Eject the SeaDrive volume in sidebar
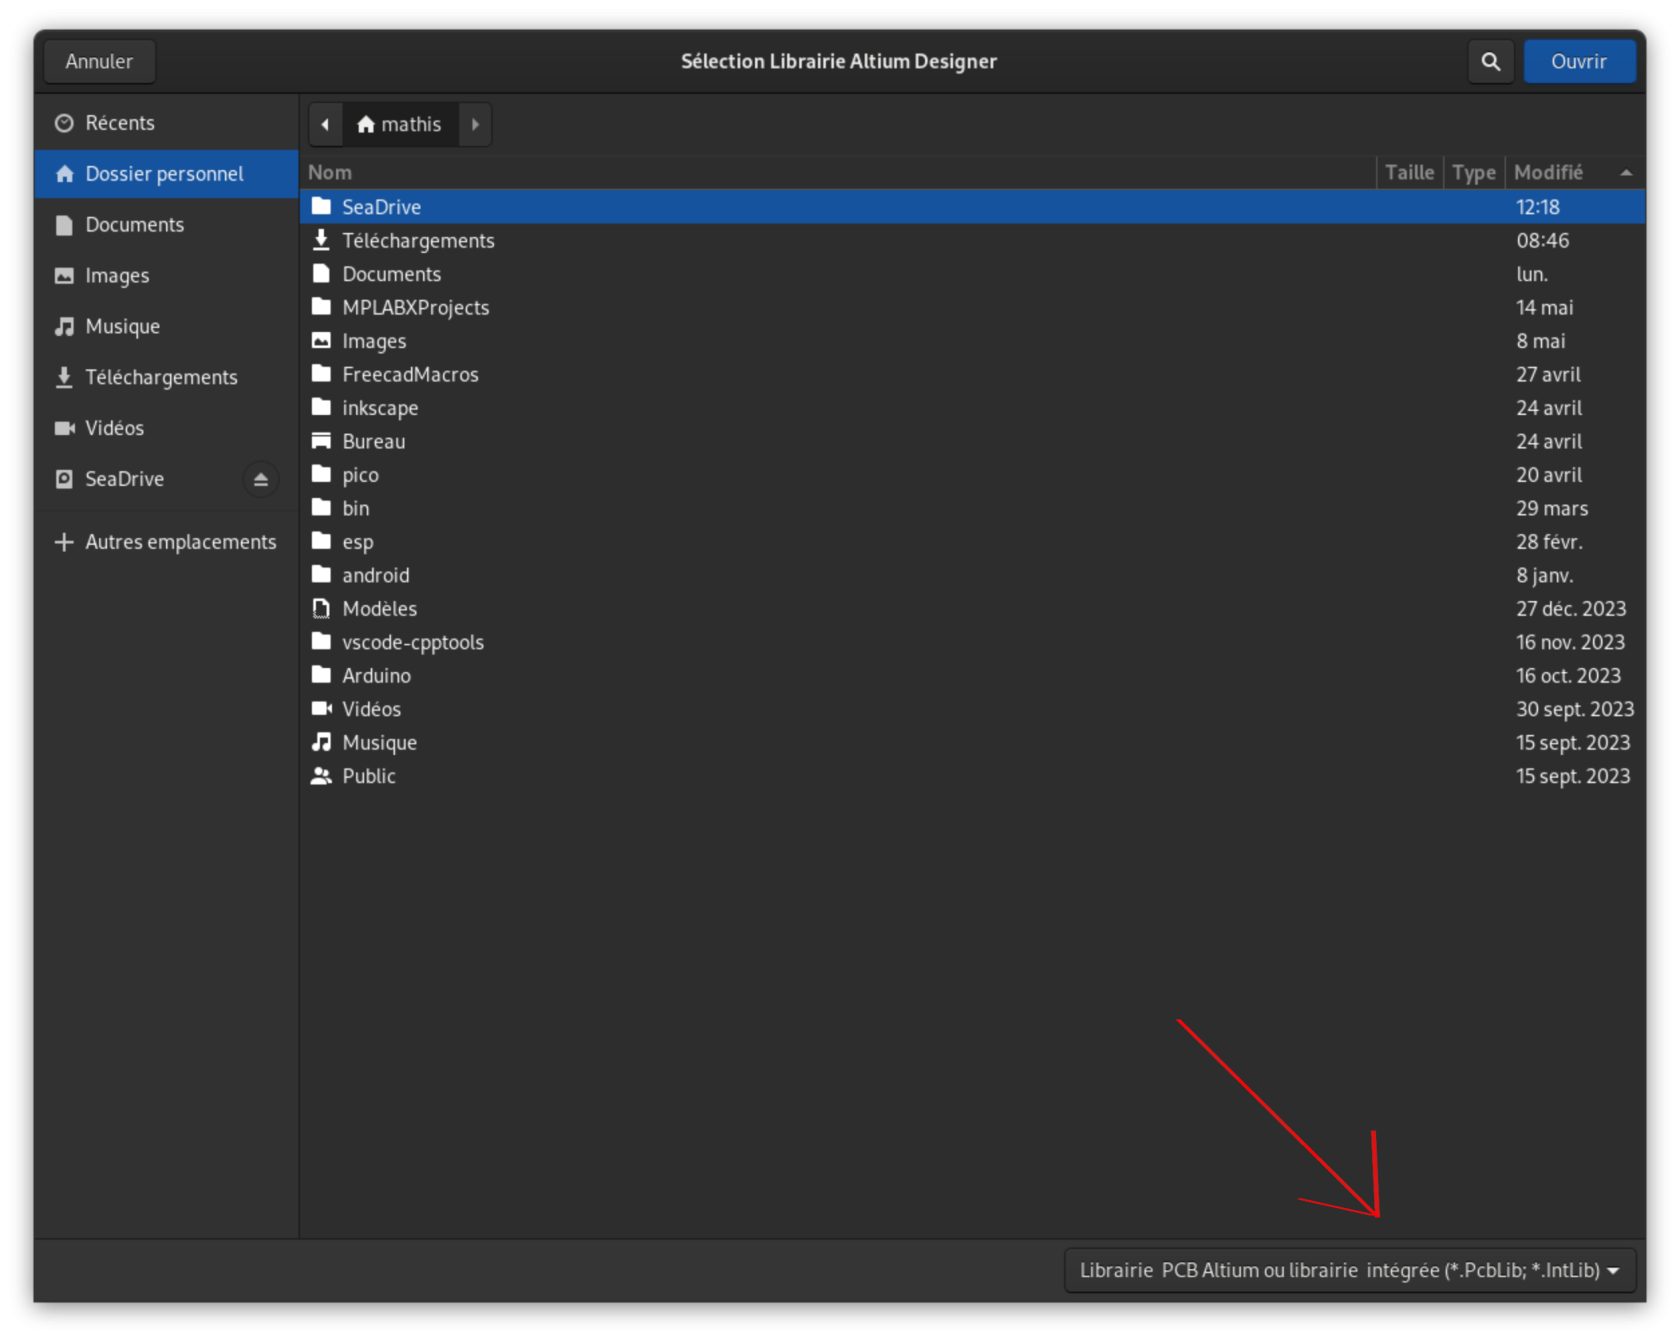 click(x=260, y=480)
